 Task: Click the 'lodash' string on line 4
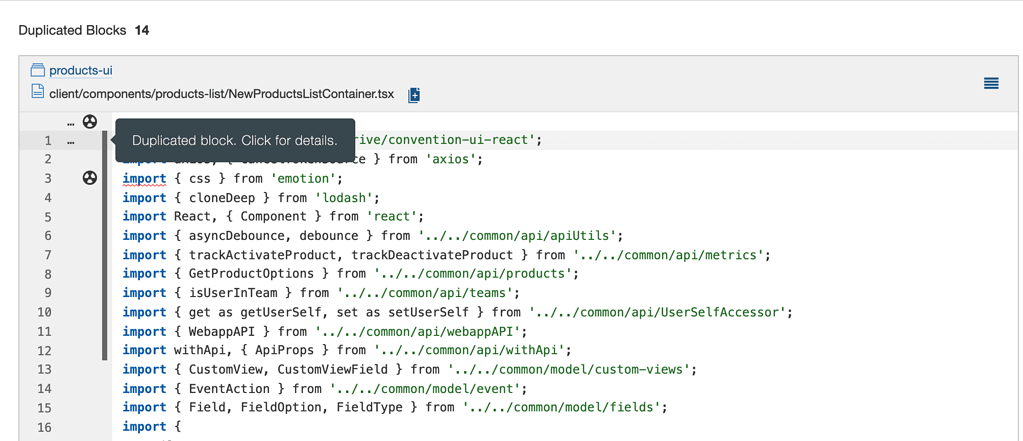coord(350,198)
